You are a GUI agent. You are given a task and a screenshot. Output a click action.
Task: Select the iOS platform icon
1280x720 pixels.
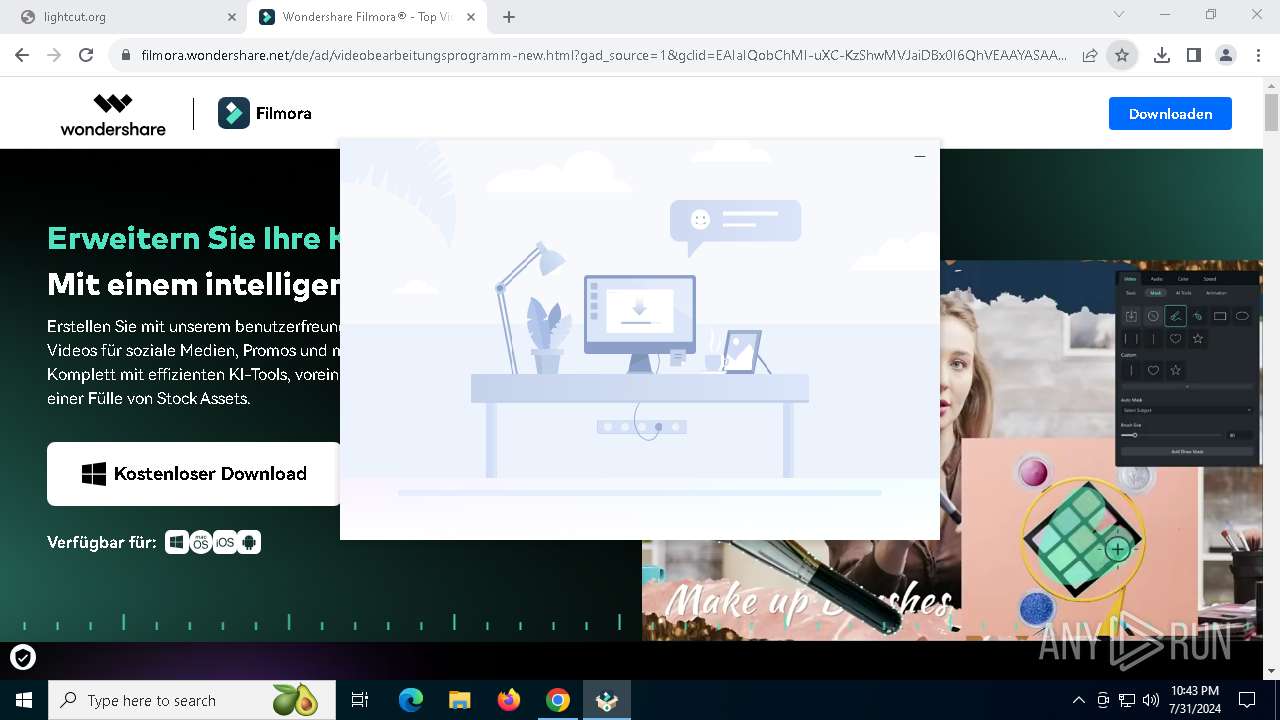225,542
